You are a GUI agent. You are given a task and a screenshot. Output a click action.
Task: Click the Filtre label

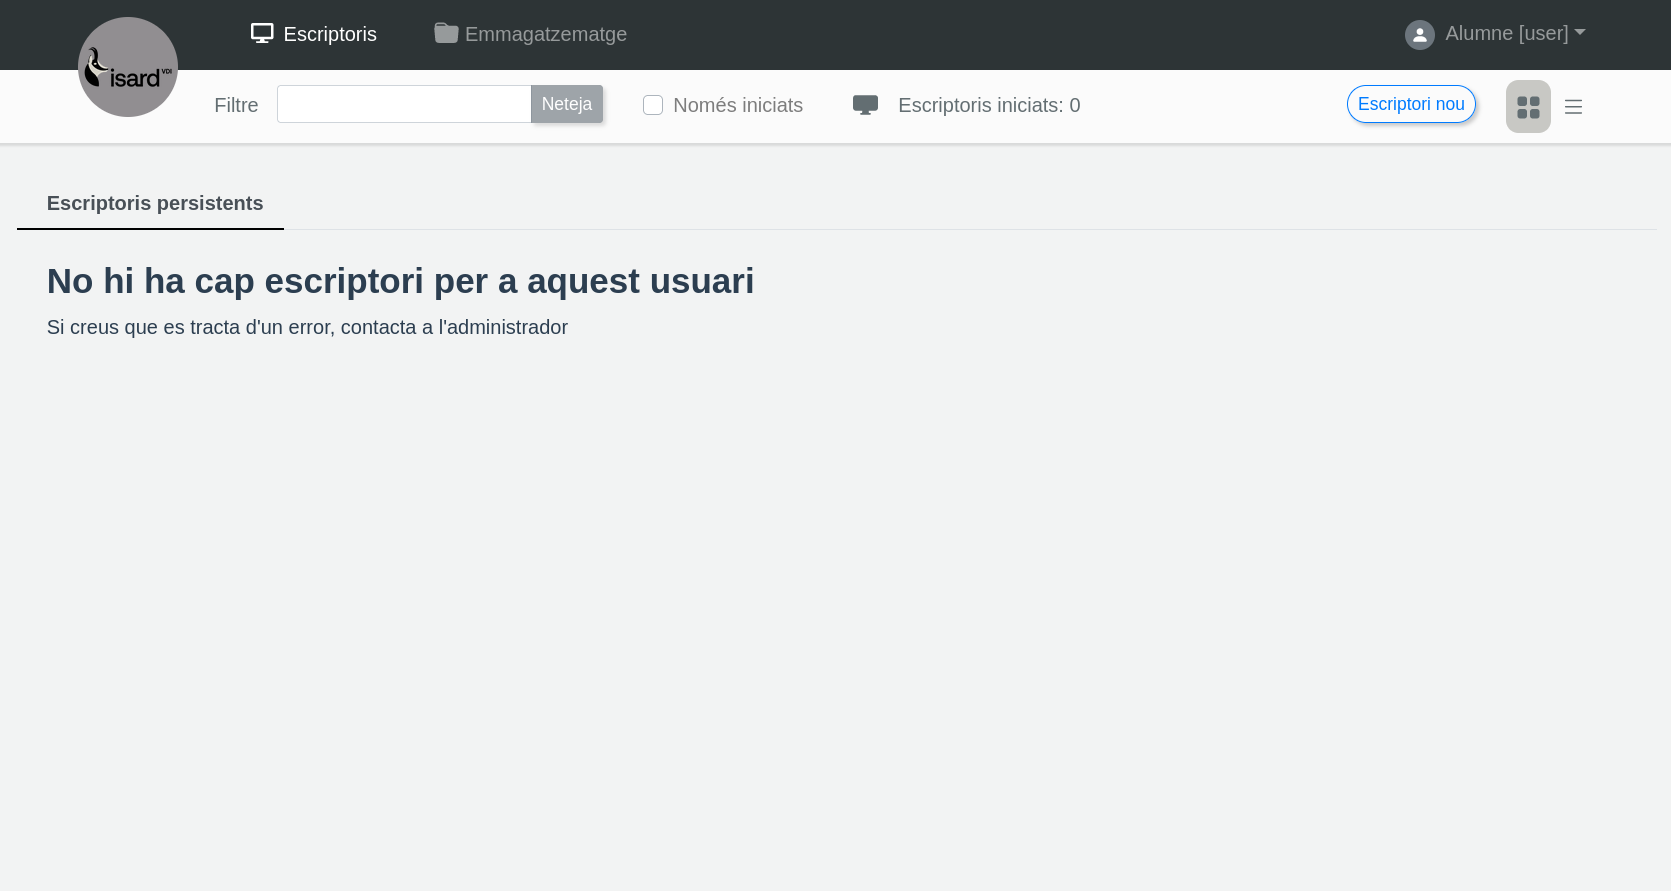pyautogui.click(x=236, y=105)
